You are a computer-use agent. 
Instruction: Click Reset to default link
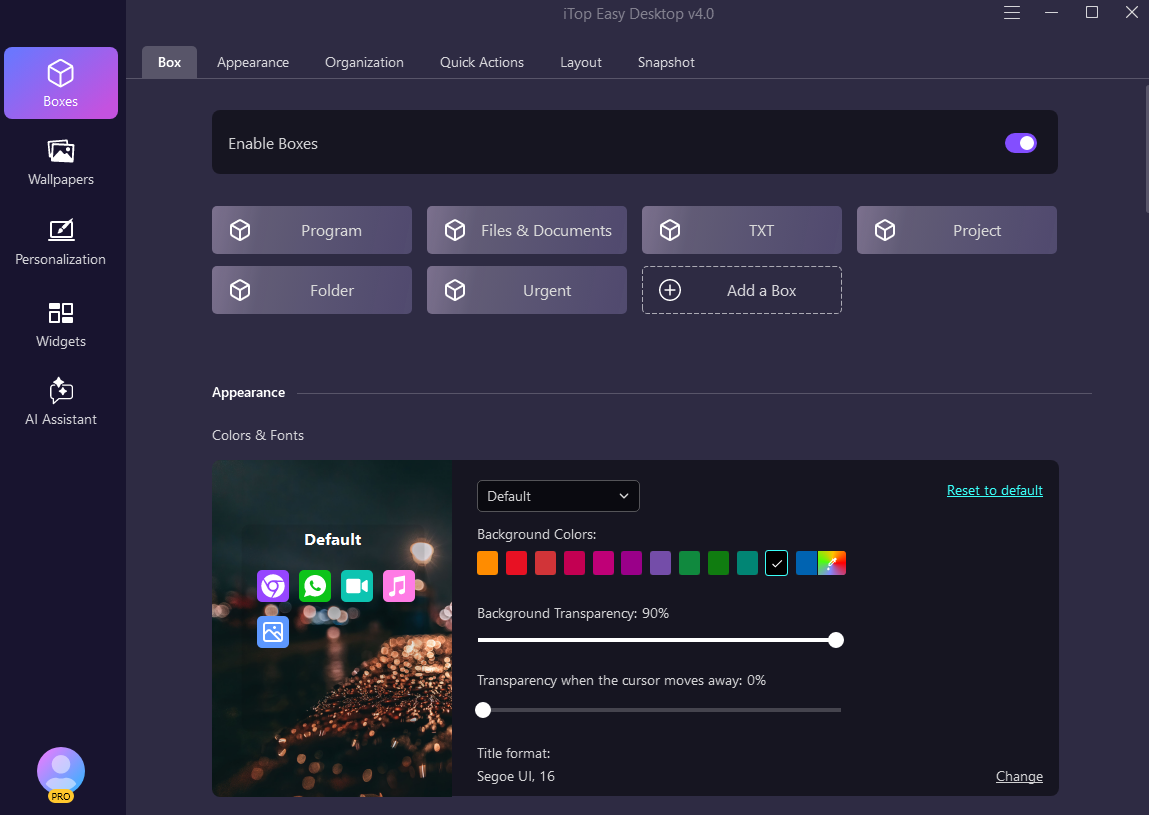994,490
